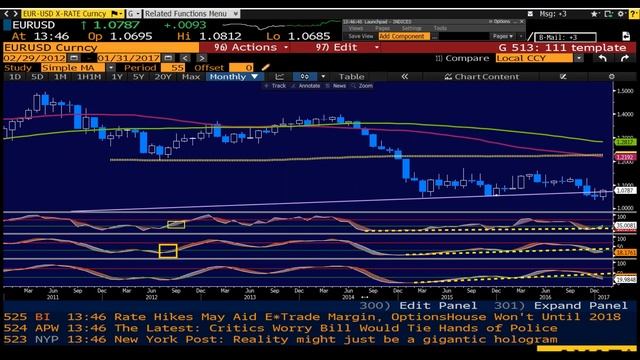This screenshot has height=360, width=640.
Task: Open calendar picker for start date 02/29/2012
Action: (x=73, y=58)
